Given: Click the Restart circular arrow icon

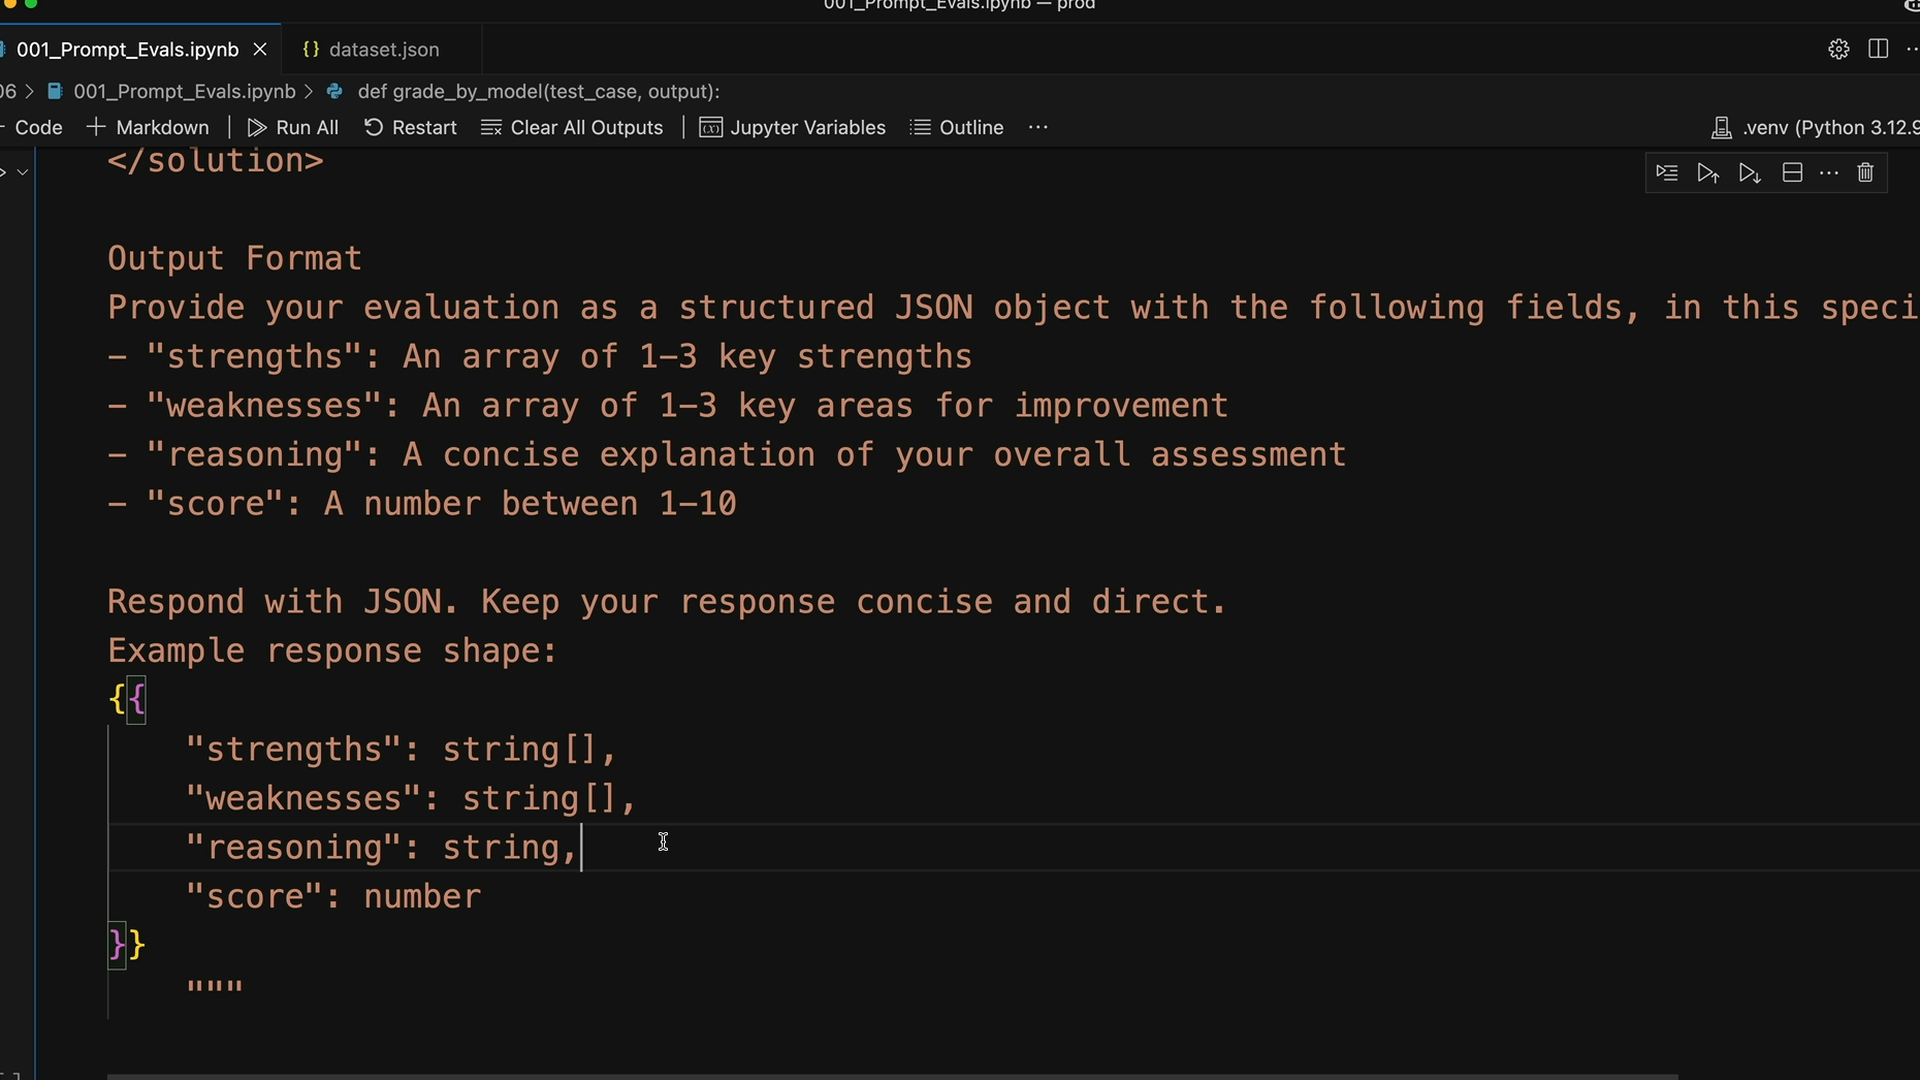Looking at the screenshot, I should tap(373, 127).
